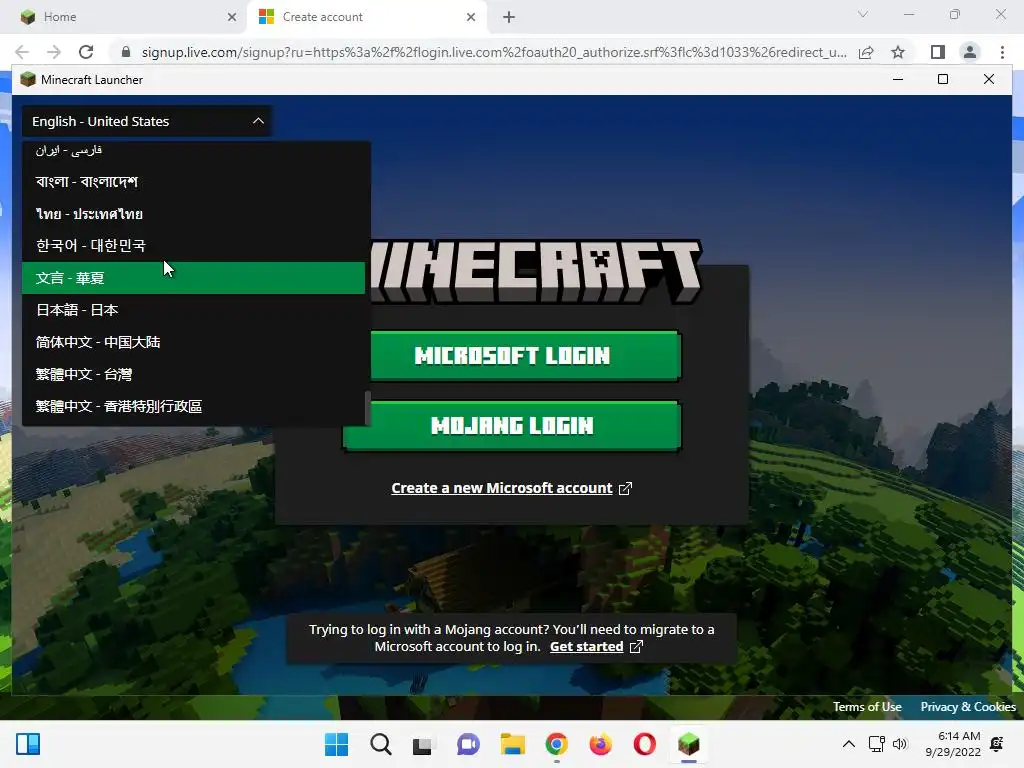Close the Minecraft Launcher window
The height and width of the screenshot is (768, 1024).
[x=989, y=80]
